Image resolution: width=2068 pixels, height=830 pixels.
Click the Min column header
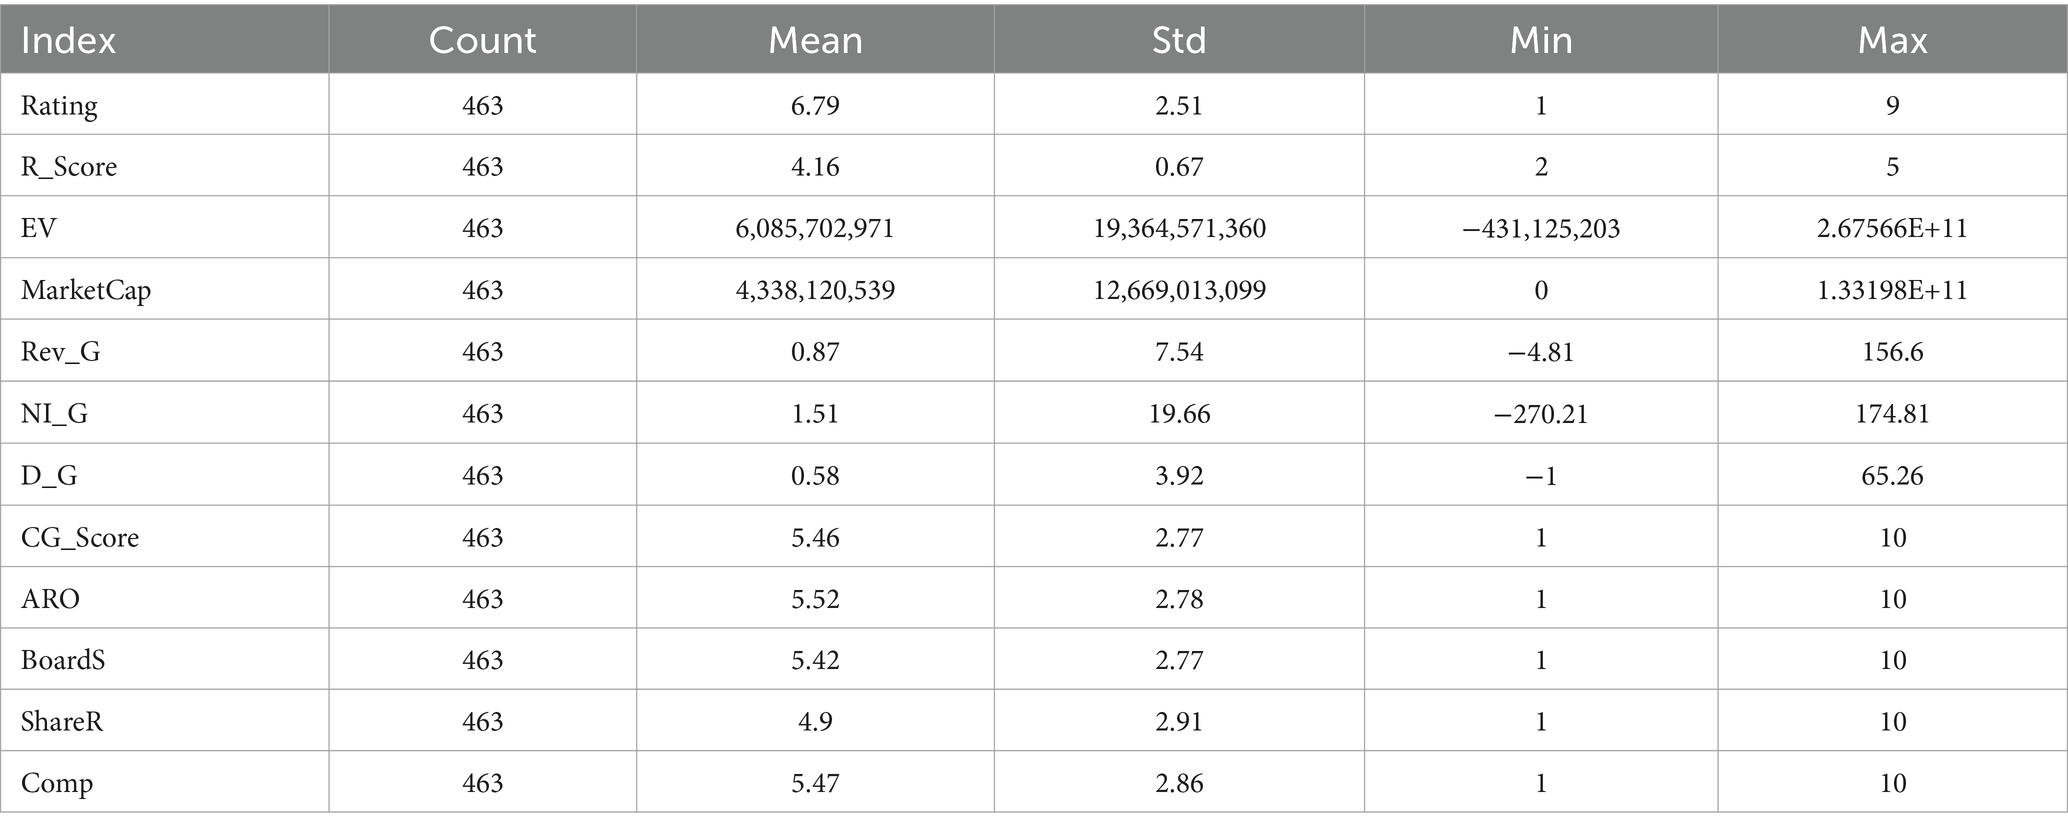point(1541,40)
